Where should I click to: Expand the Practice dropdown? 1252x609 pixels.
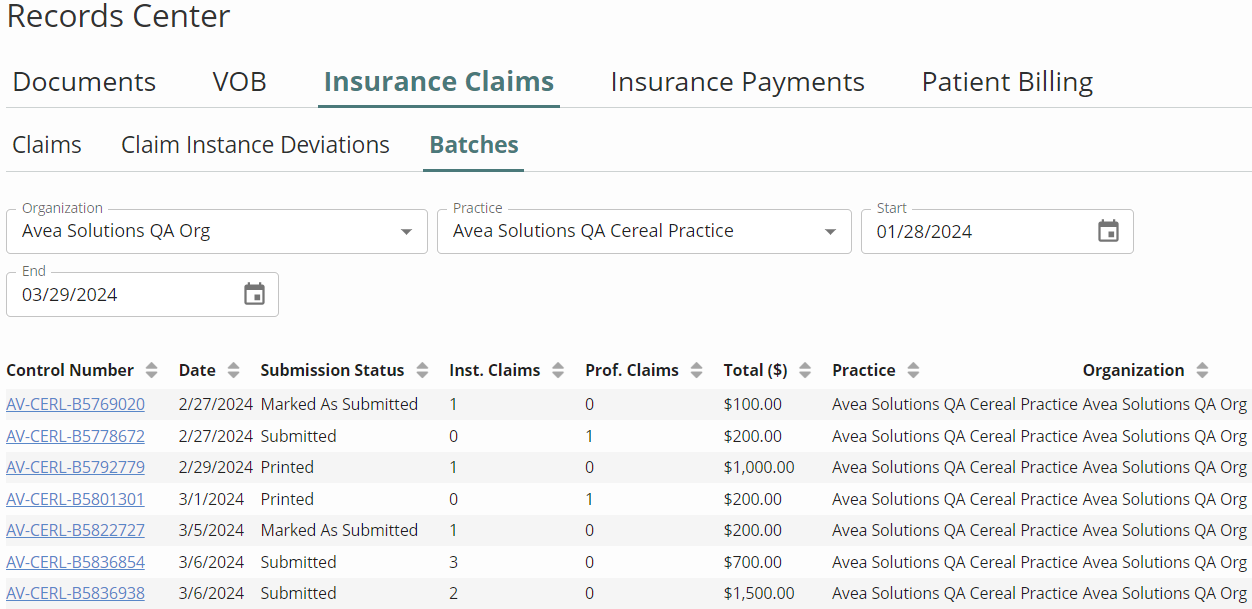830,232
